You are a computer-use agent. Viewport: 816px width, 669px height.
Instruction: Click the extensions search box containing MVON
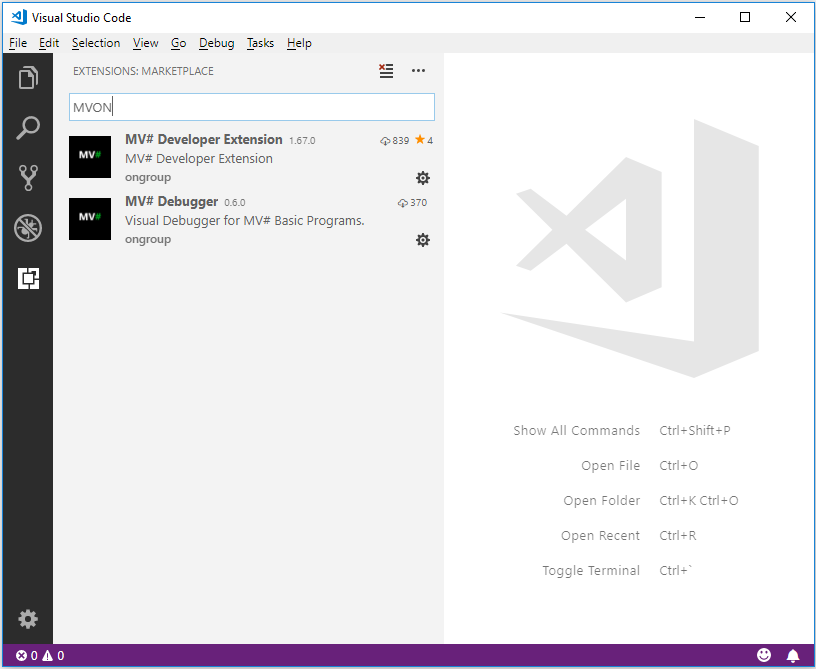pyautogui.click(x=251, y=107)
